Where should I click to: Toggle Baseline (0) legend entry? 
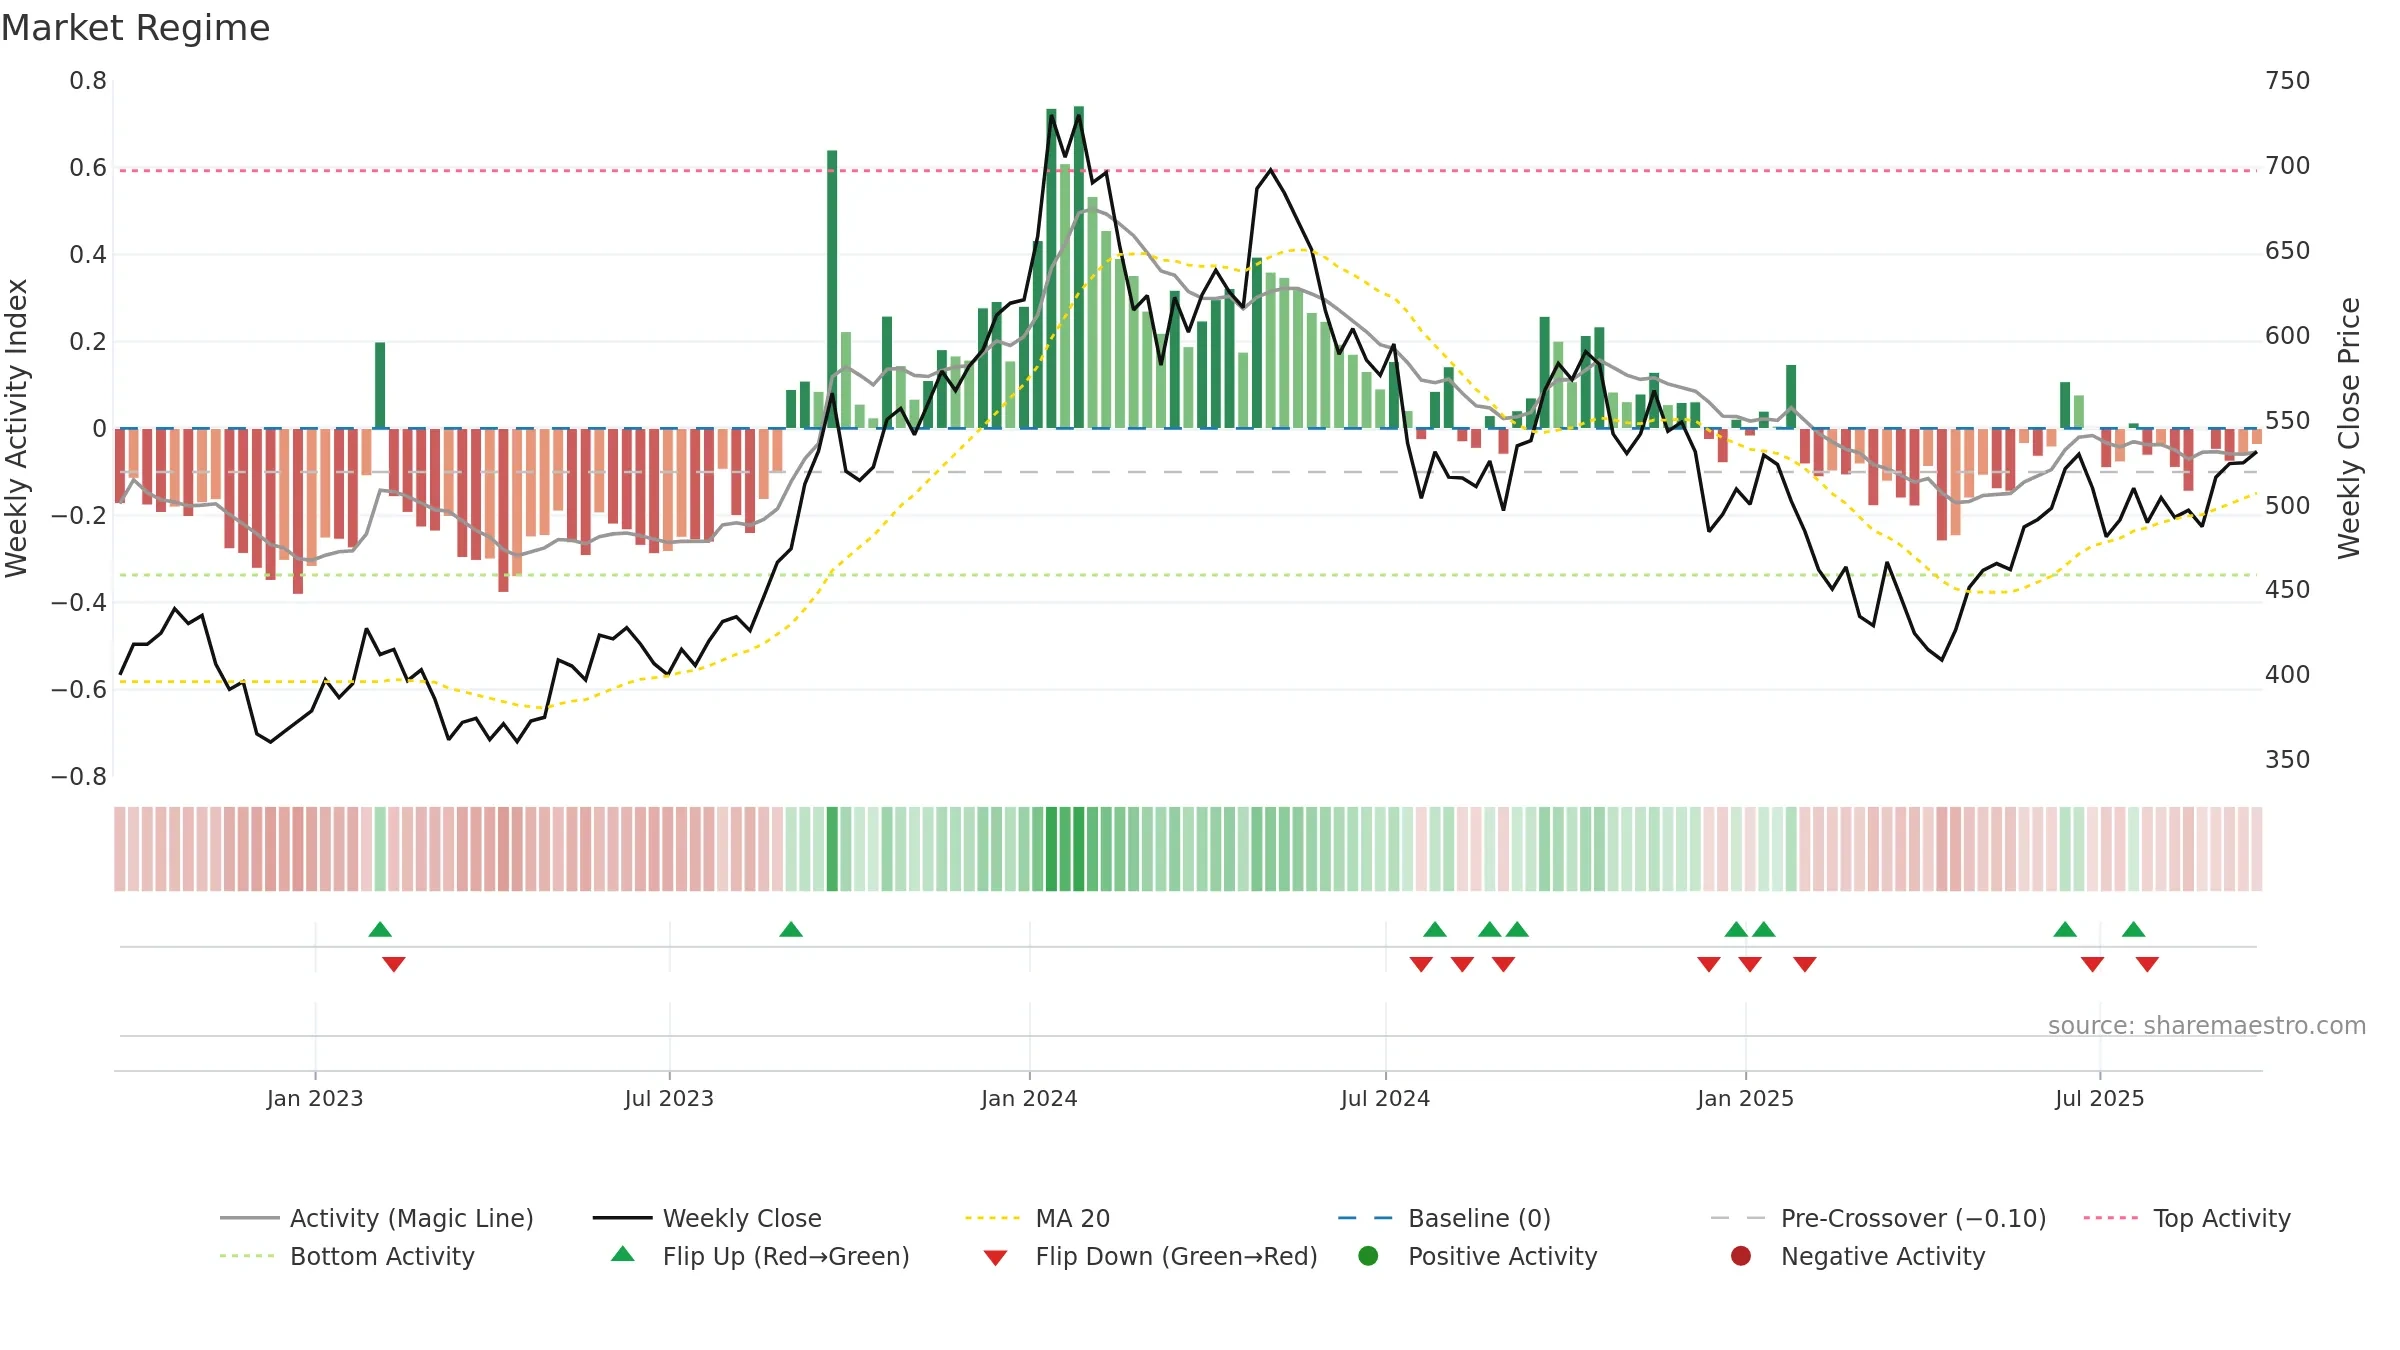tap(1444, 1218)
